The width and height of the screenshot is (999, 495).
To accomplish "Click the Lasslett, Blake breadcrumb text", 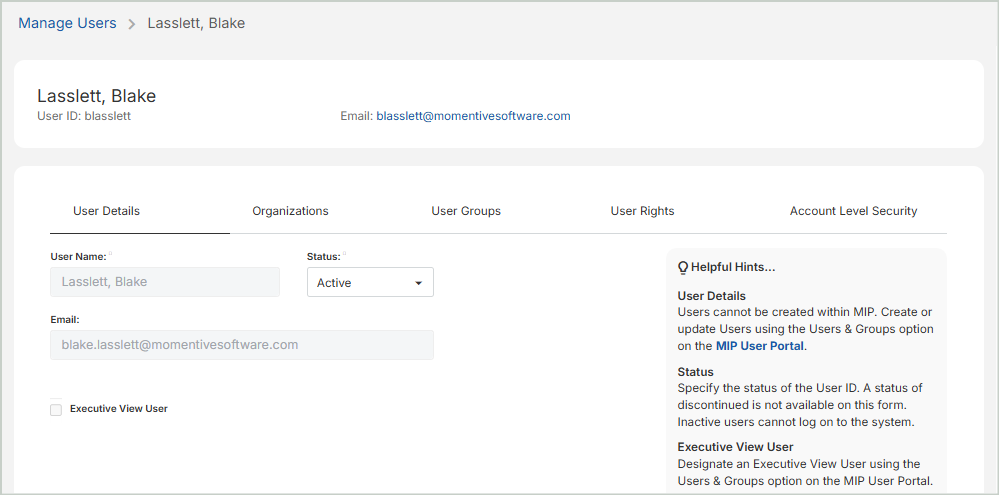I will tap(196, 23).
